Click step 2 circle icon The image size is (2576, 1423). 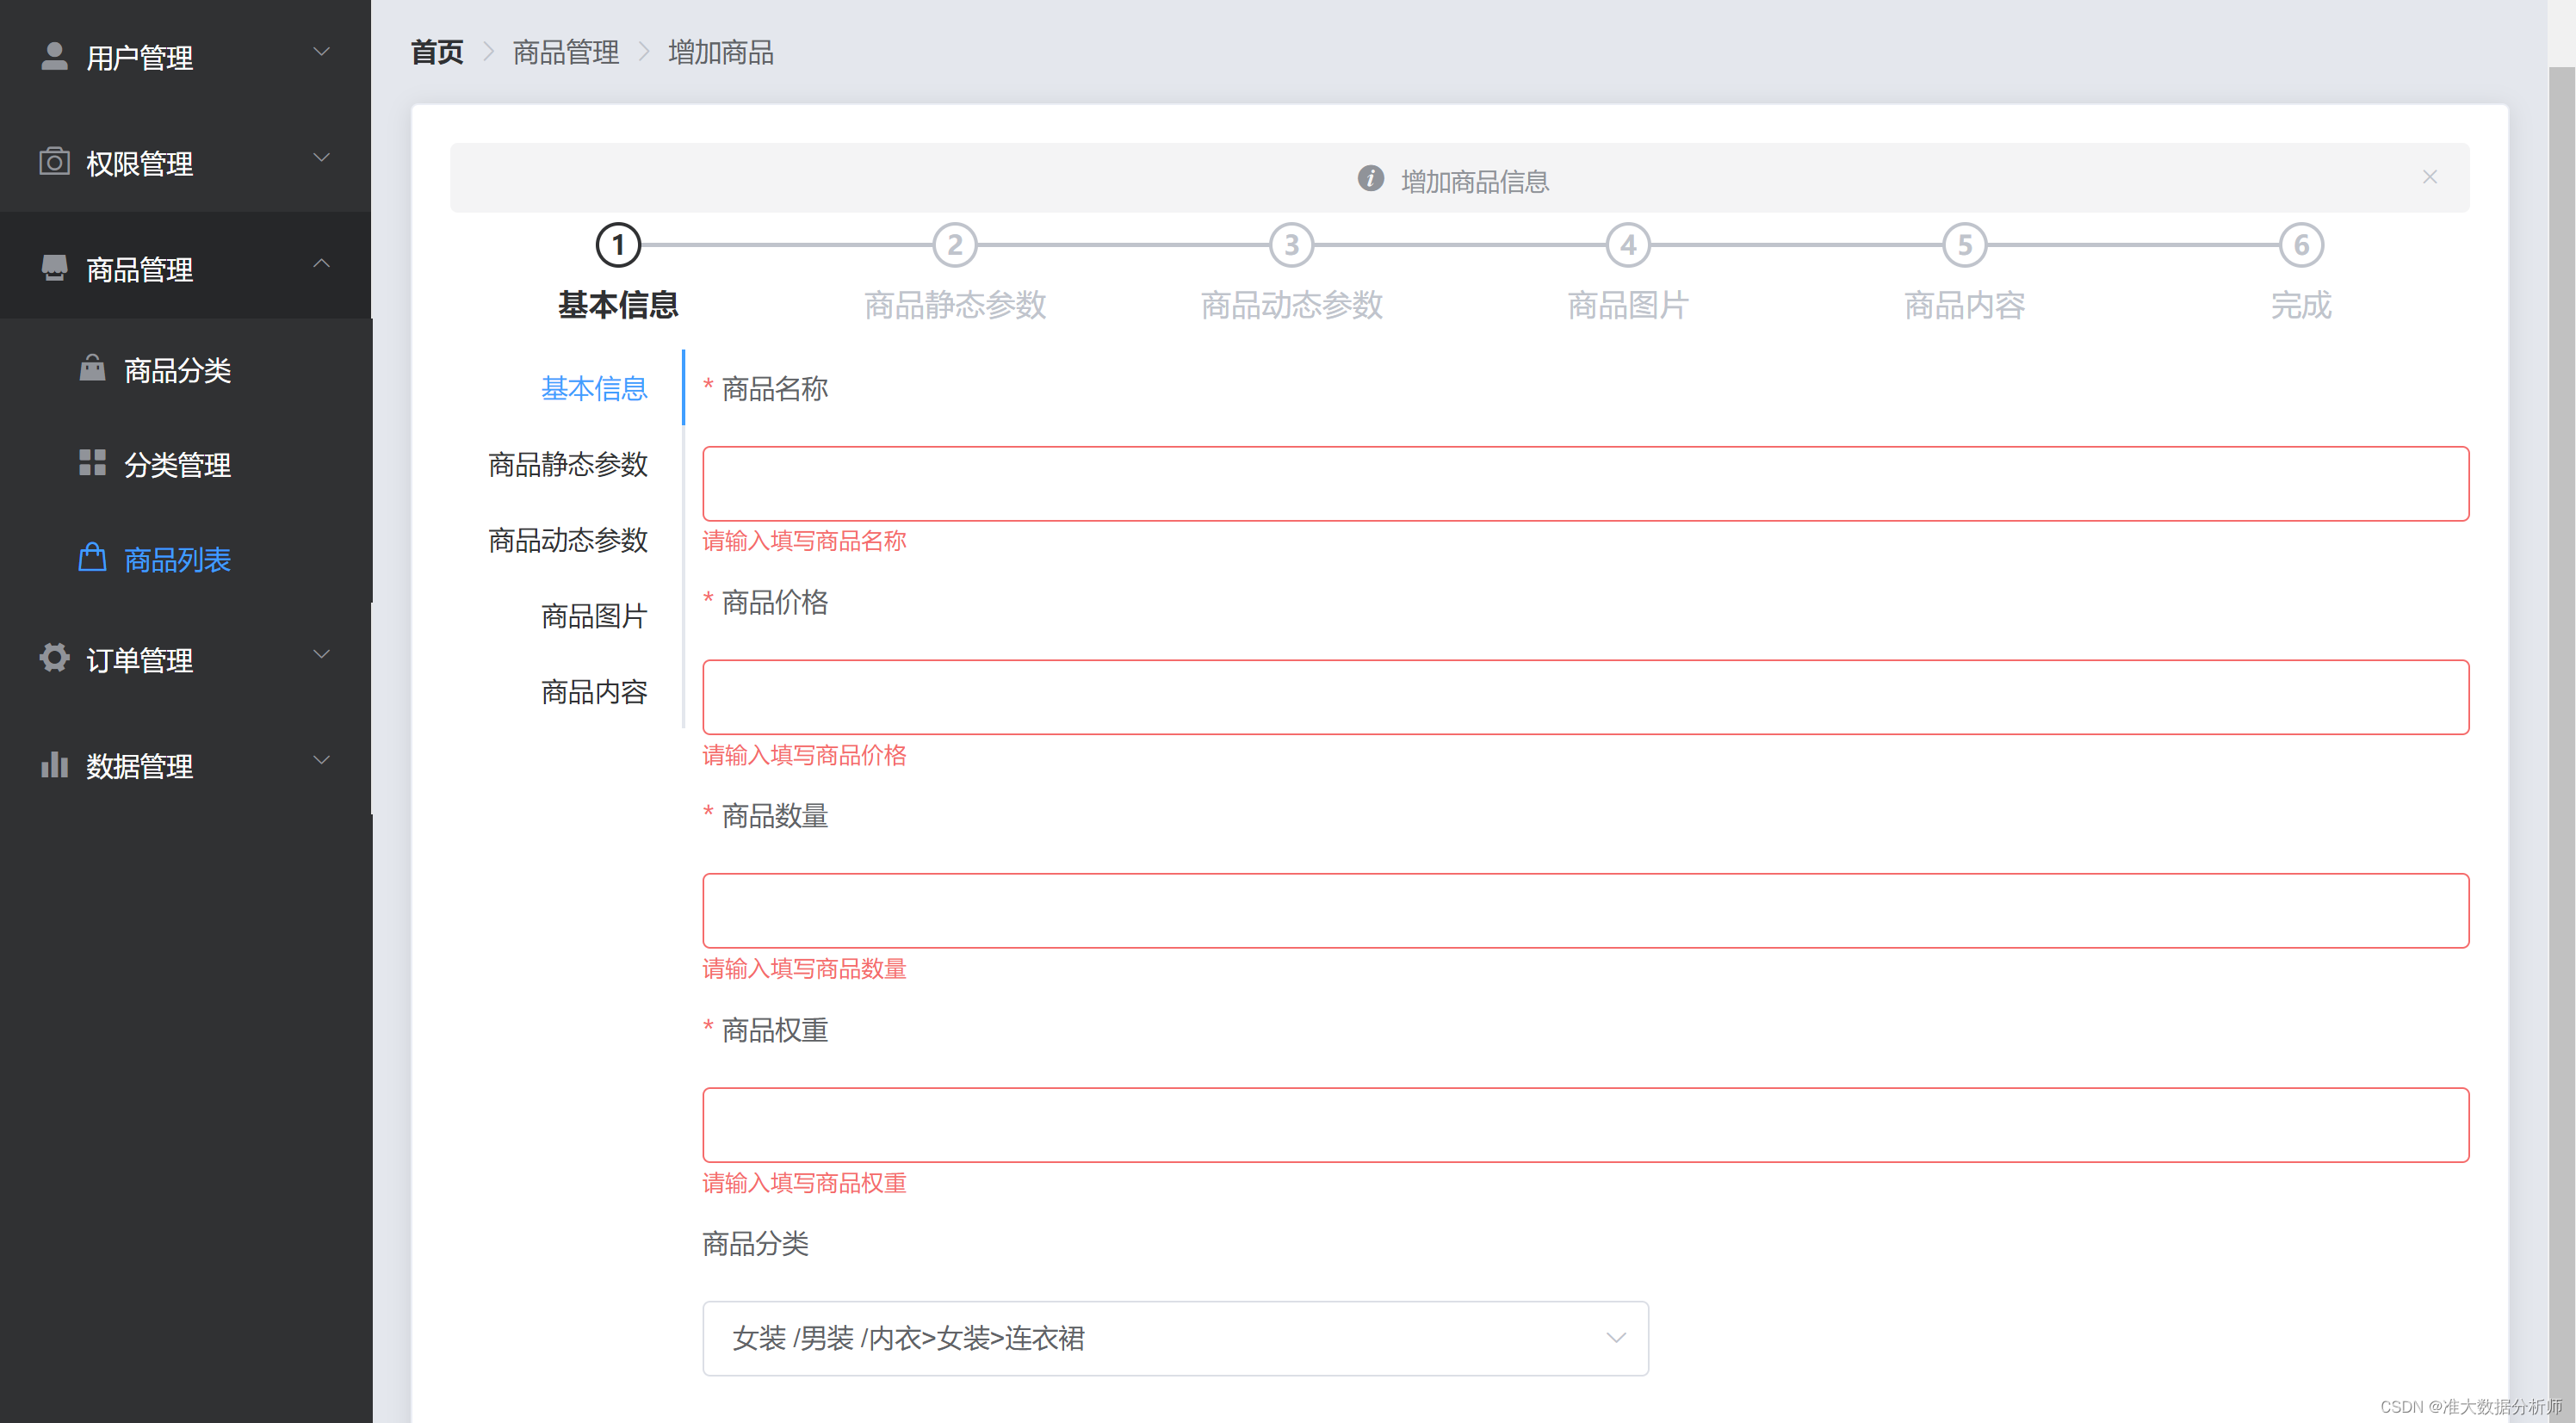click(x=954, y=245)
